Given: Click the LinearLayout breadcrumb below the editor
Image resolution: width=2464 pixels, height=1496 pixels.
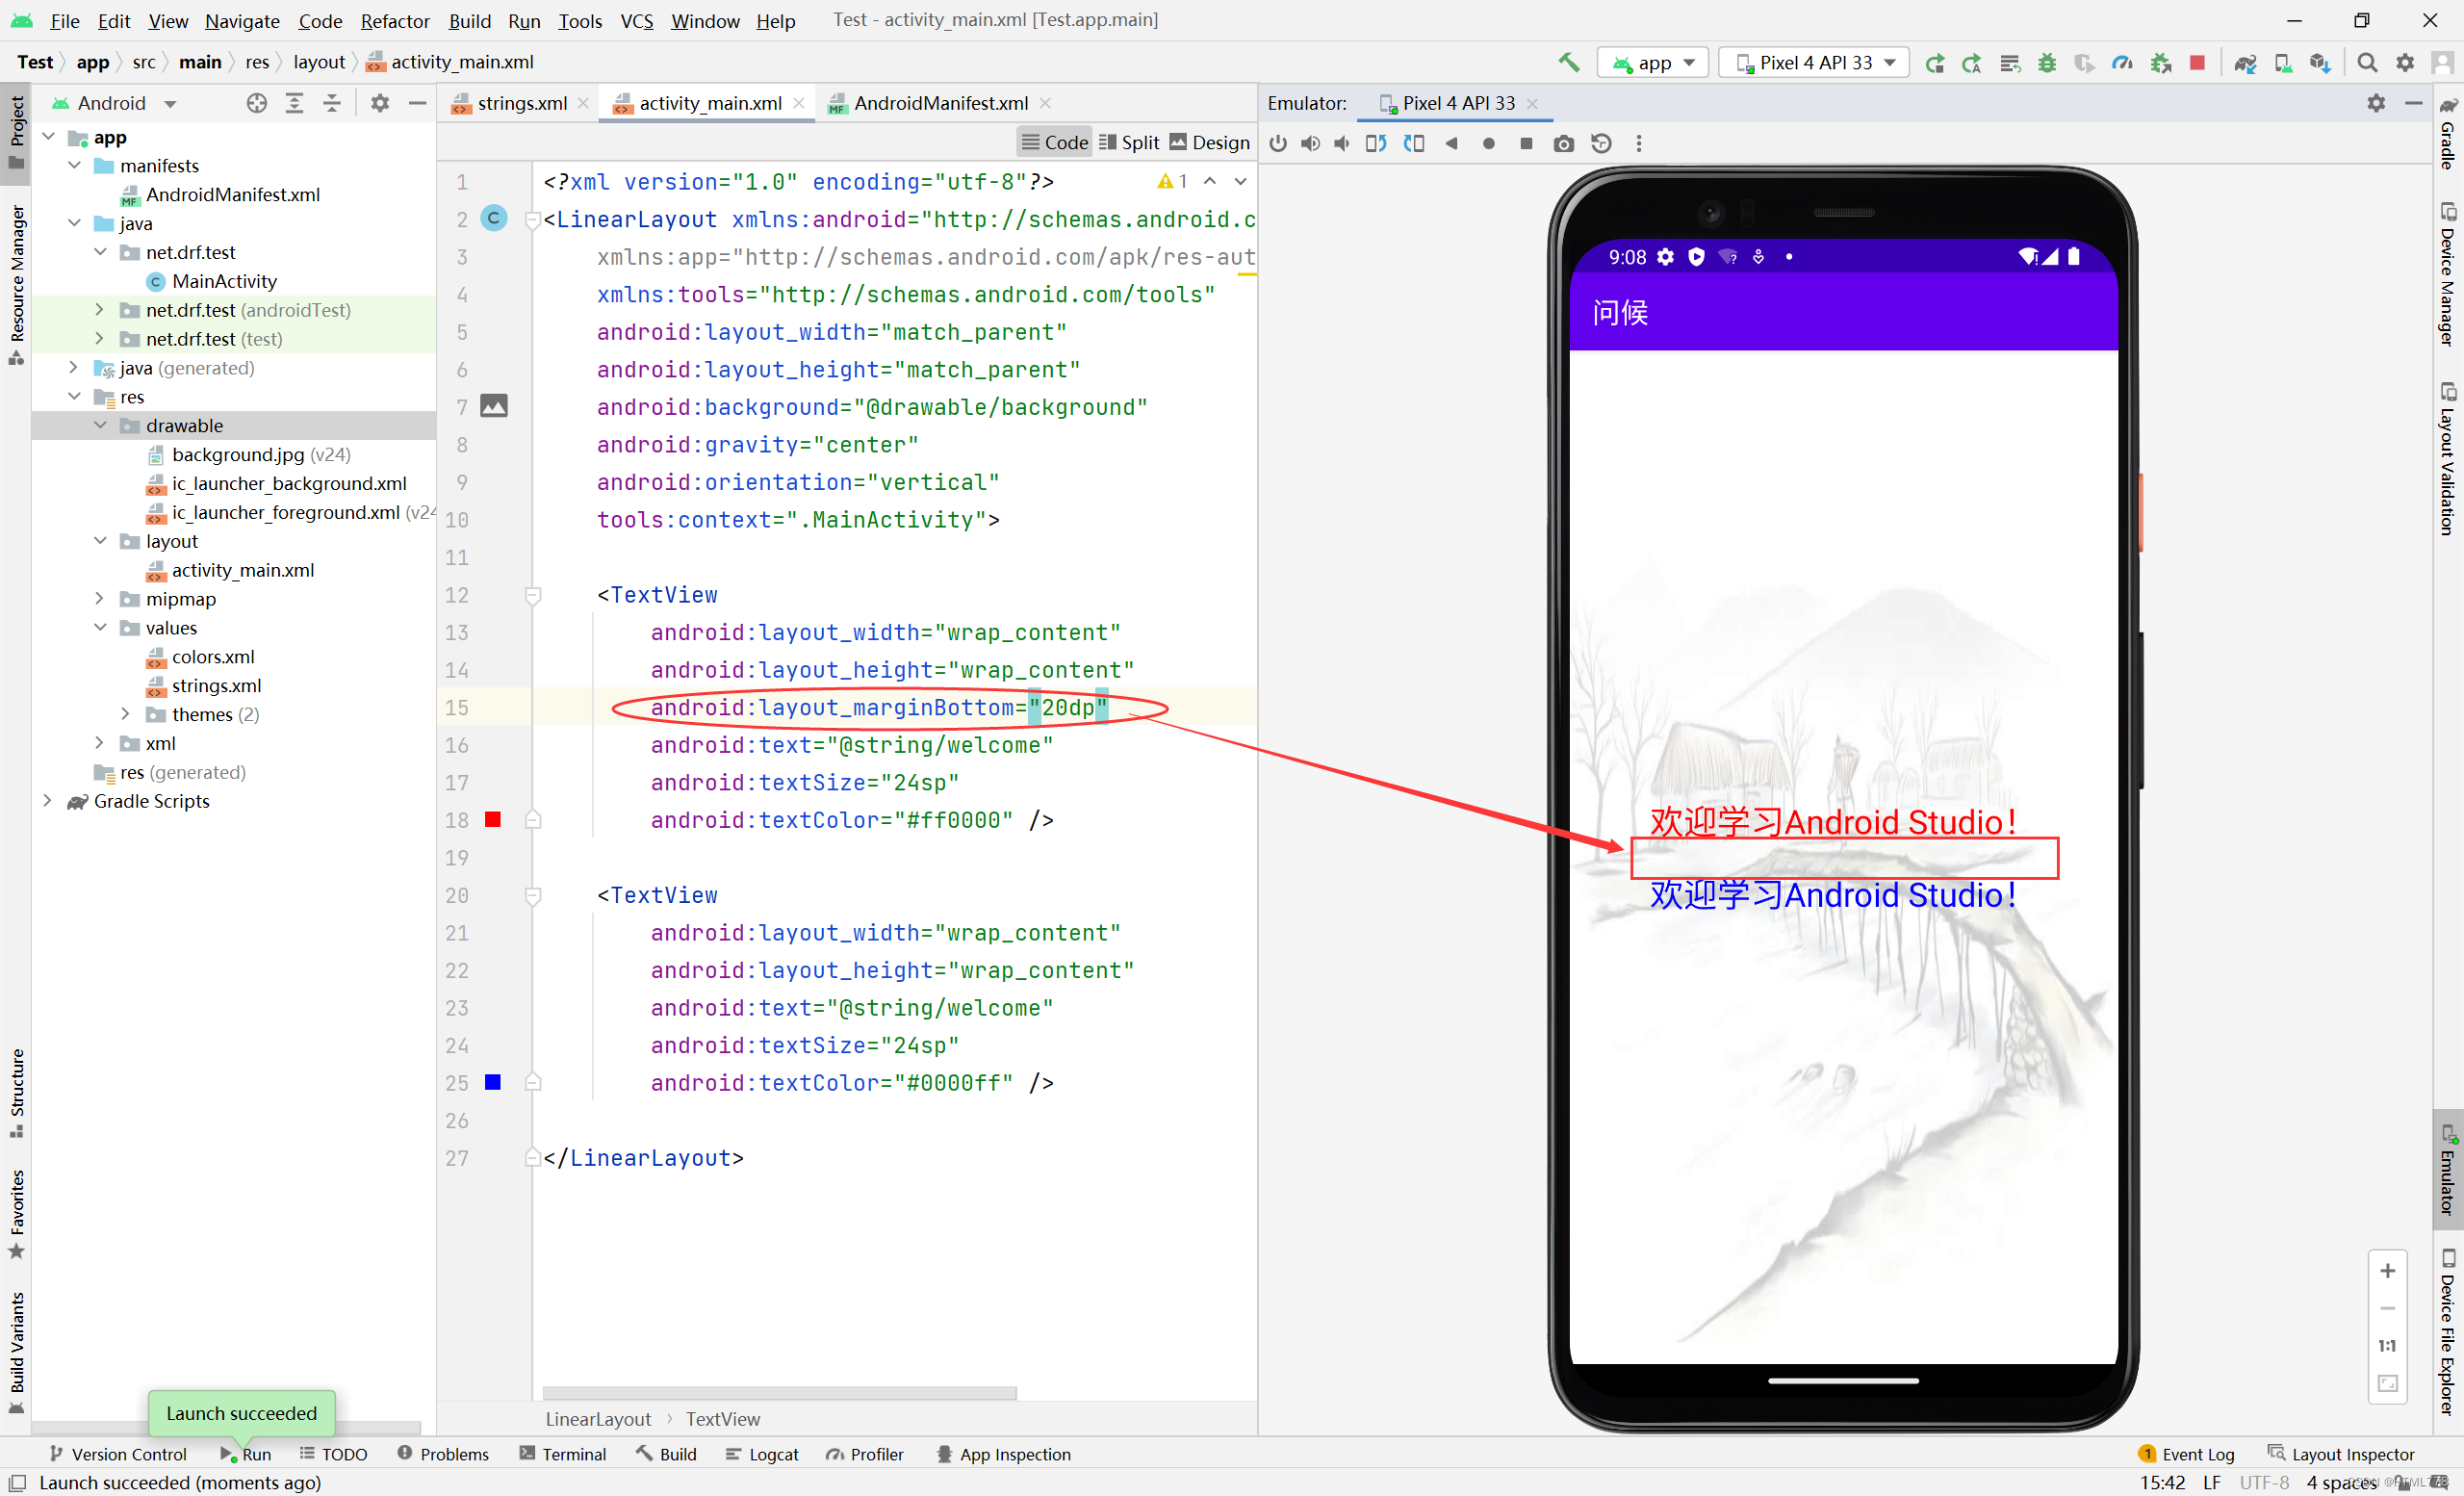Looking at the screenshot, I should tap(598, 1419).
